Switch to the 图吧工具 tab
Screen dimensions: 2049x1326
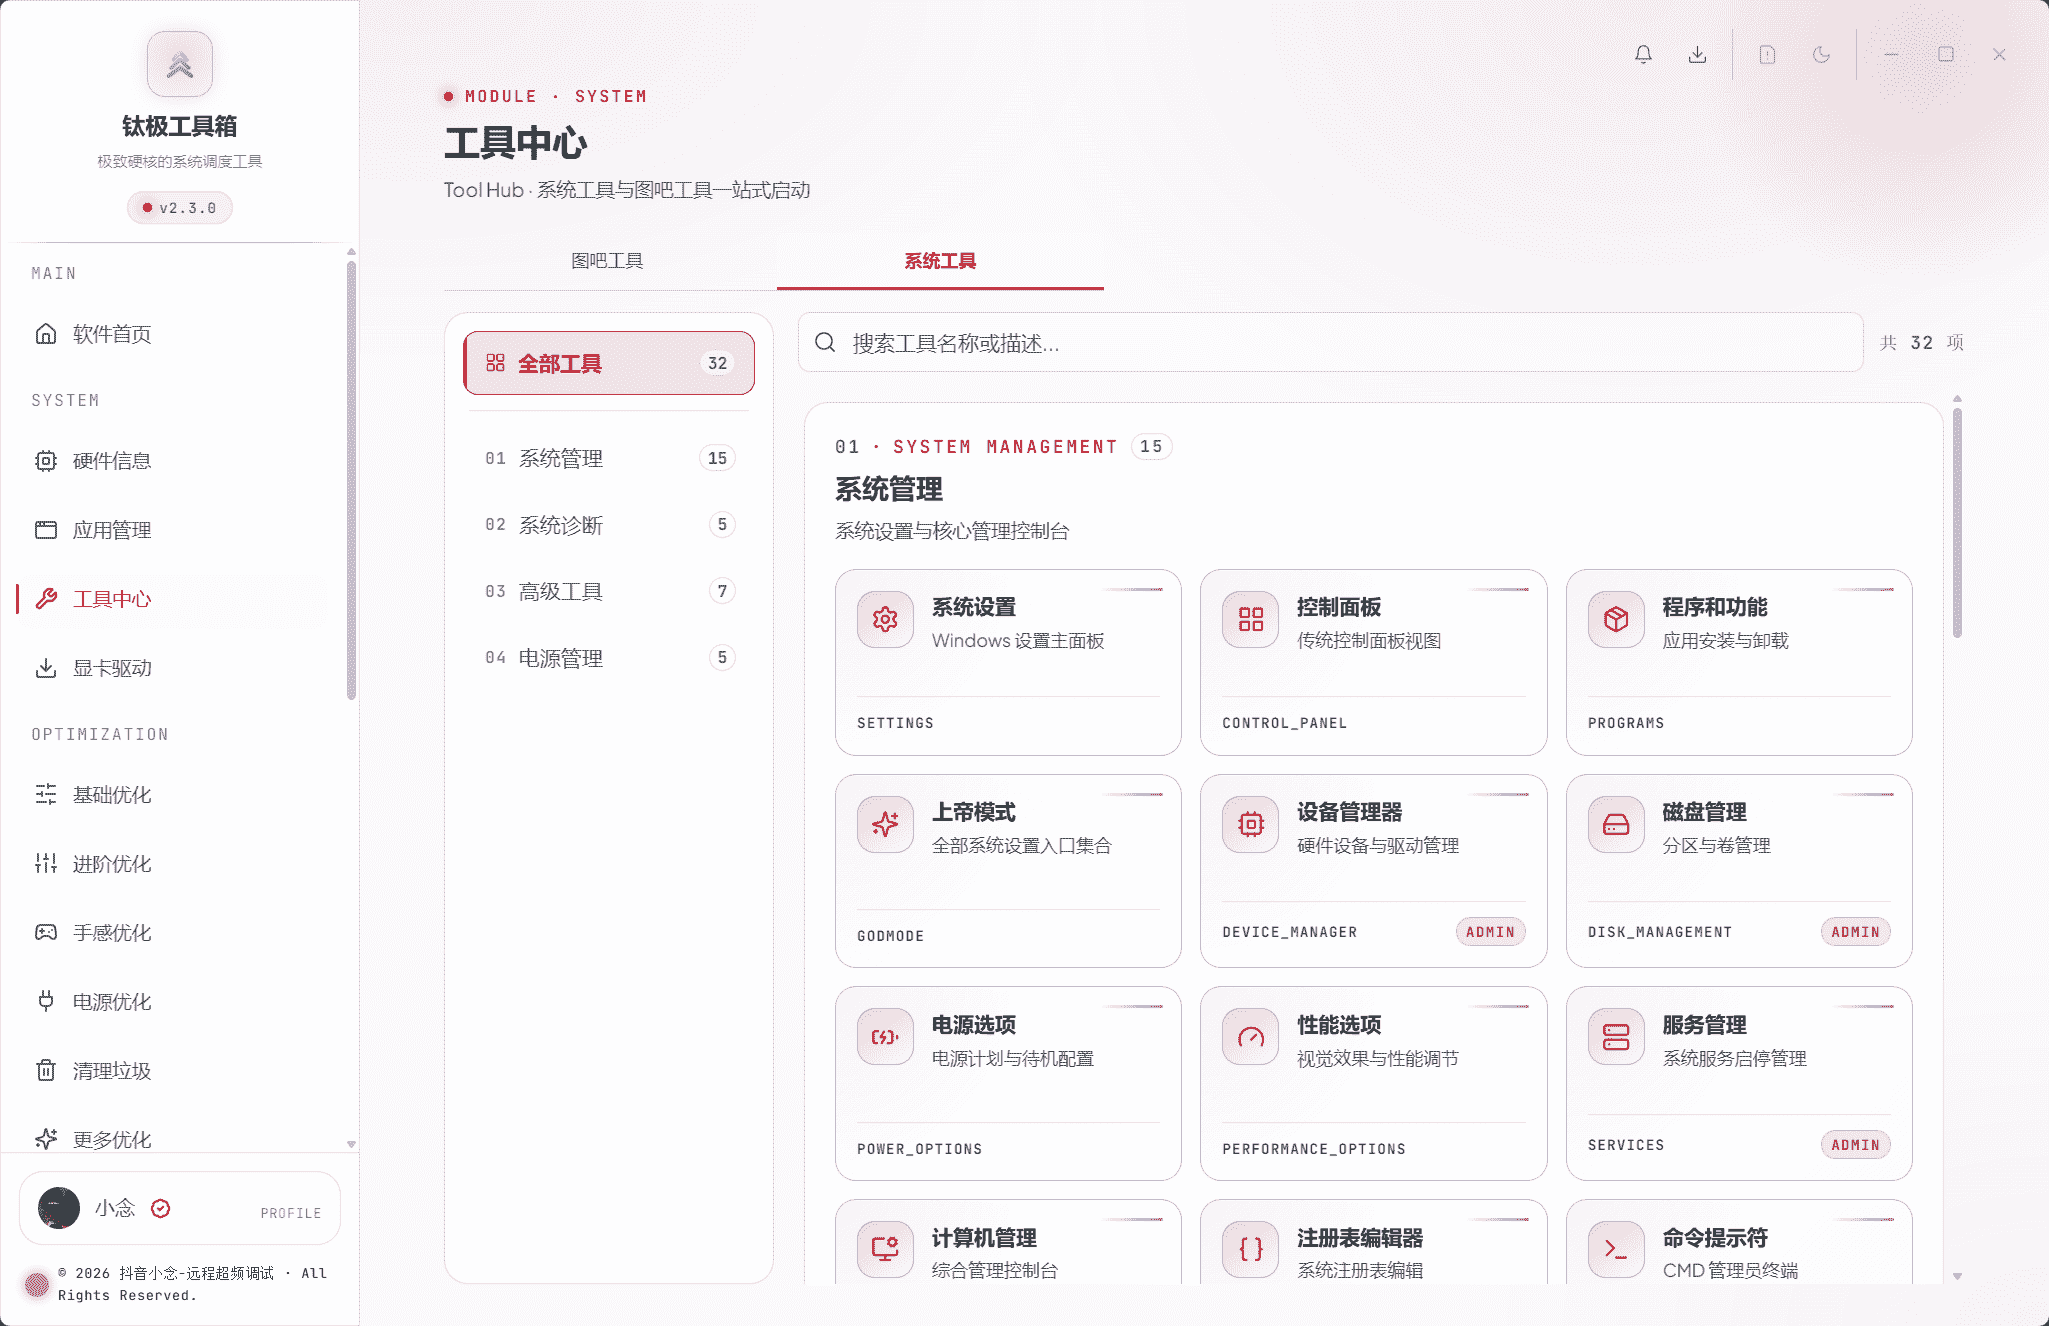point(607,261)
